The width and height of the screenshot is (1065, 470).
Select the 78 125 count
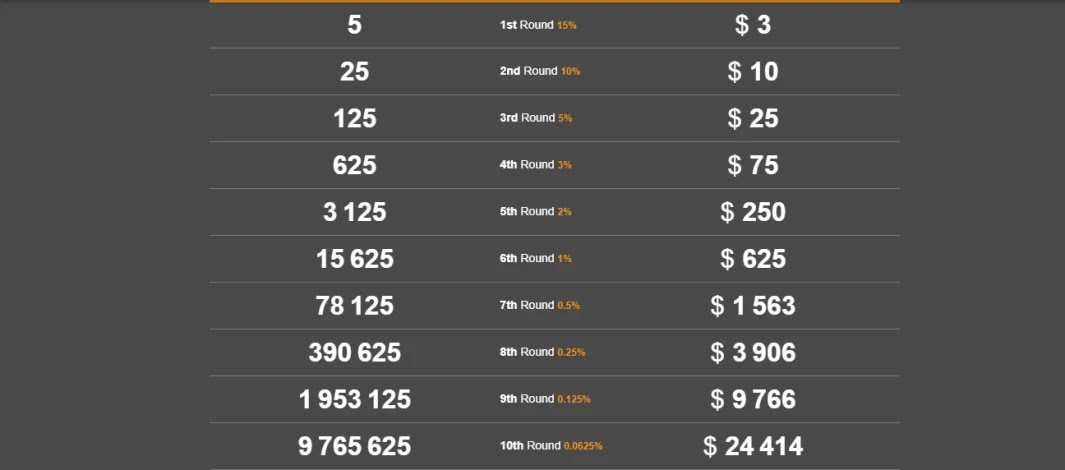(355, 306)
